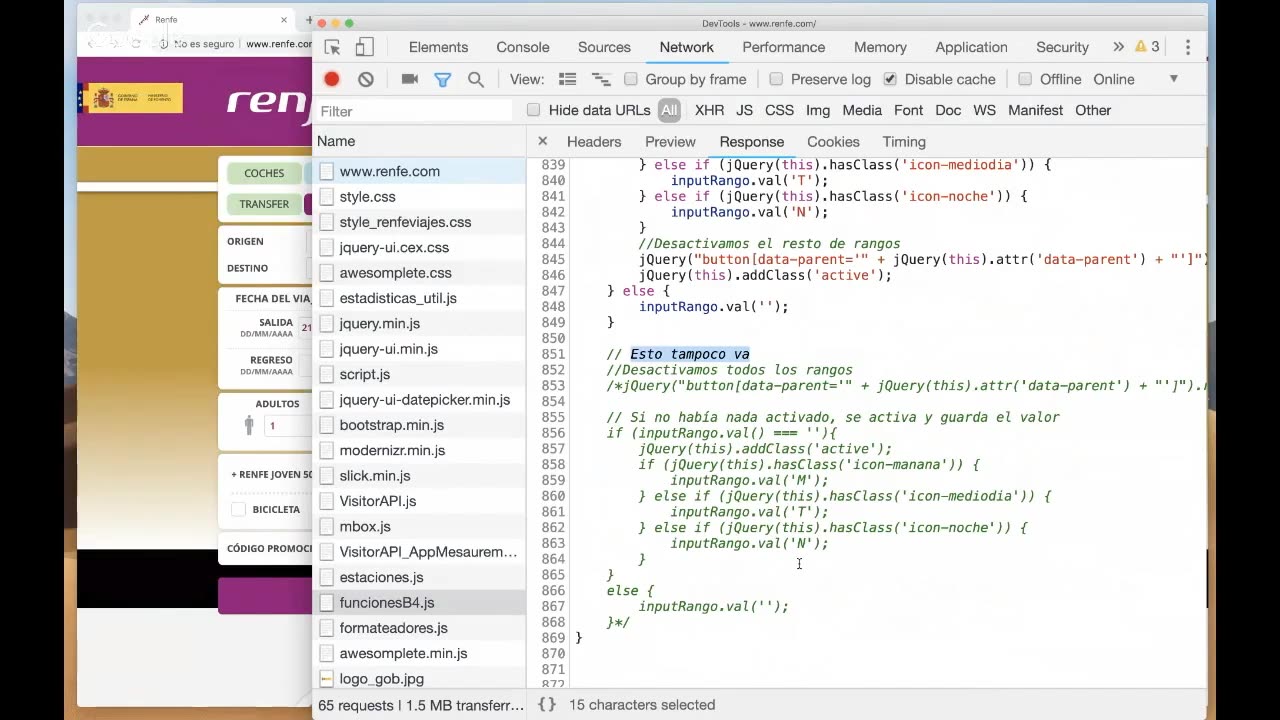Select the script.js request
Image resolution: width=1280 pixels, height=720 pixels.
coord(419,374)
